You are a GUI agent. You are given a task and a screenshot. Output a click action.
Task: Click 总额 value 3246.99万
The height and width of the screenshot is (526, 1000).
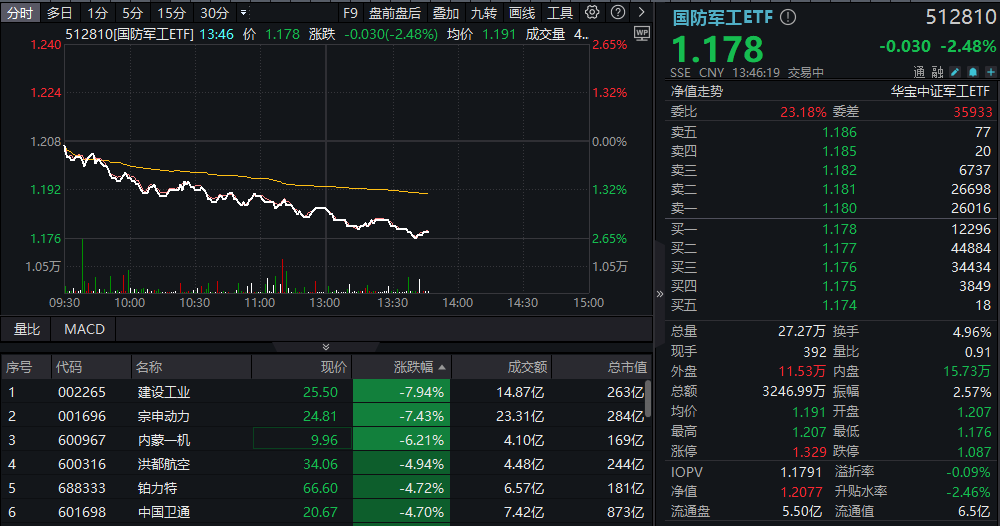[x=793, y=391]
